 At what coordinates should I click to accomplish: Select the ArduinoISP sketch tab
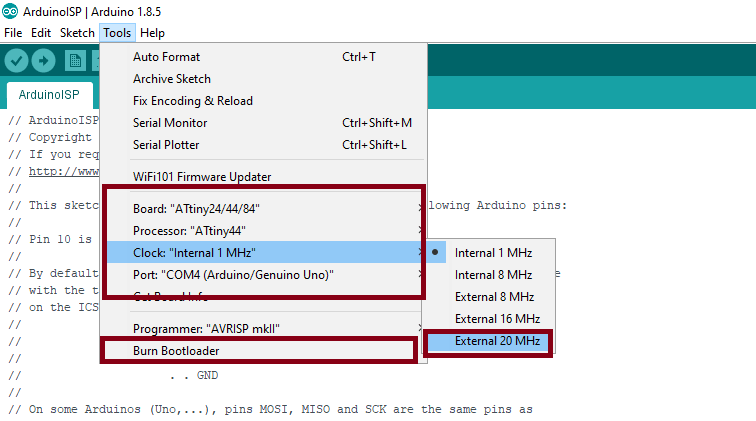49,95
